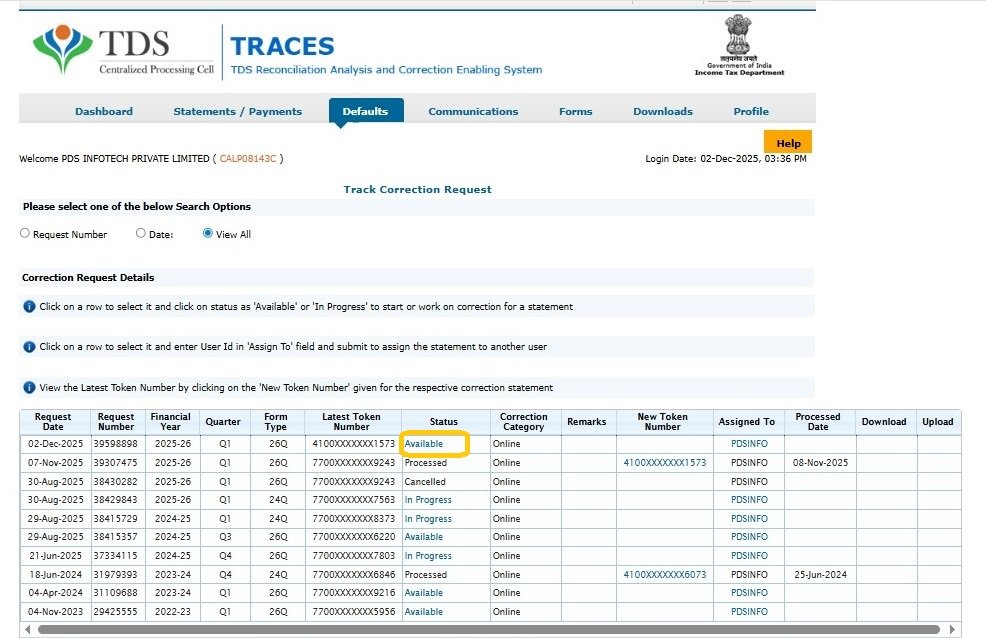The height and width of the screenshot is (638, 986).
Task: Open the Downloads tab
Action: click(663, 111)
